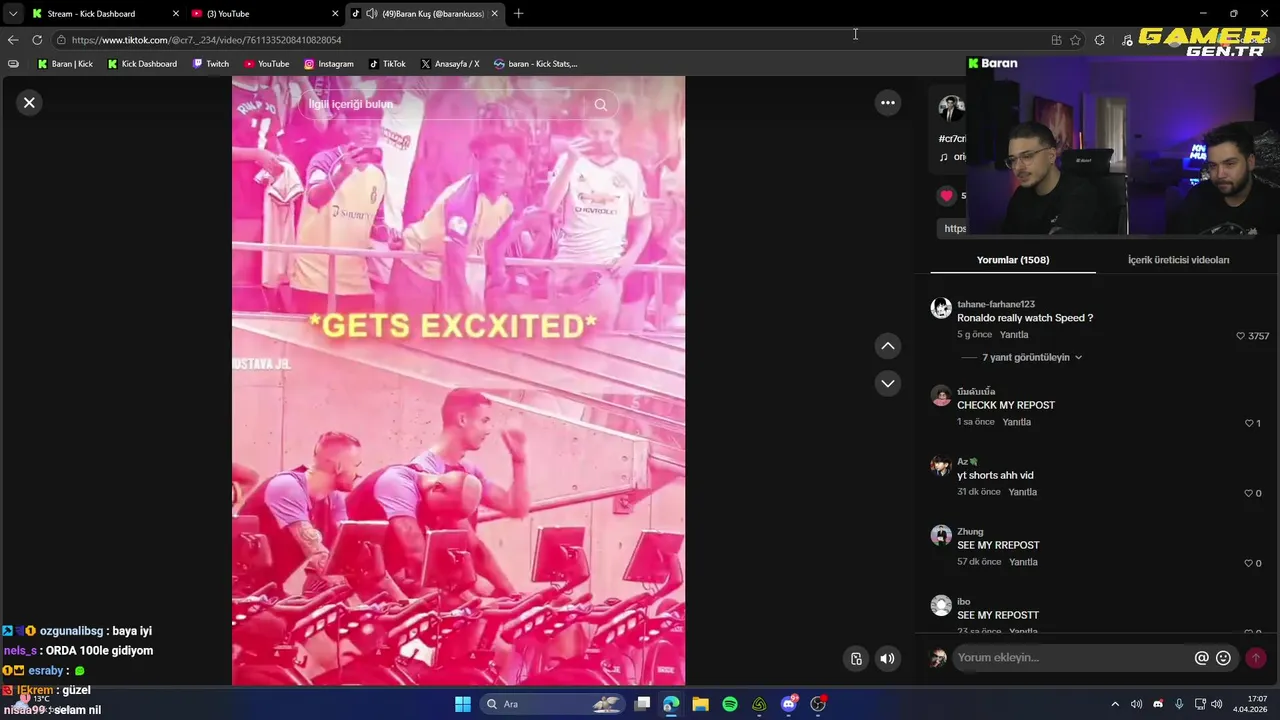This screenshot has height=720, width=1280.
Task: Open ibo's profile avatar
Action: coord(941,605)
